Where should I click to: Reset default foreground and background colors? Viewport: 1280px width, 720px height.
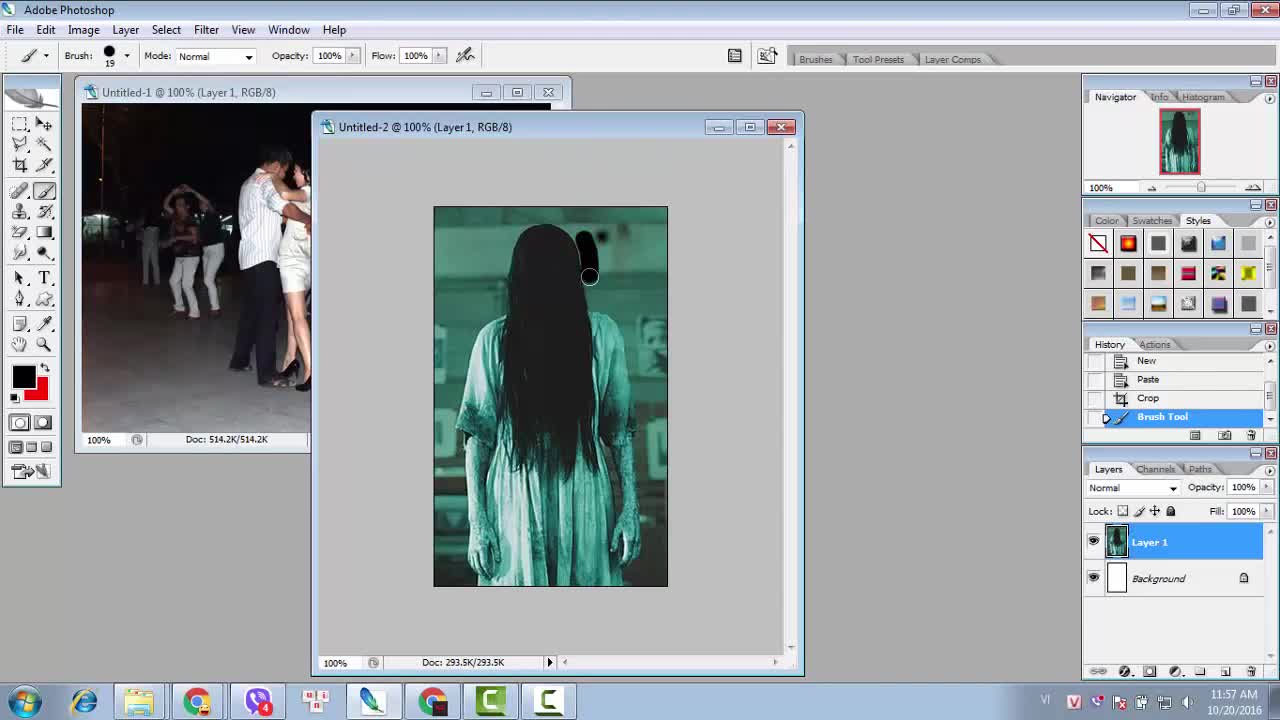[15, 398]
